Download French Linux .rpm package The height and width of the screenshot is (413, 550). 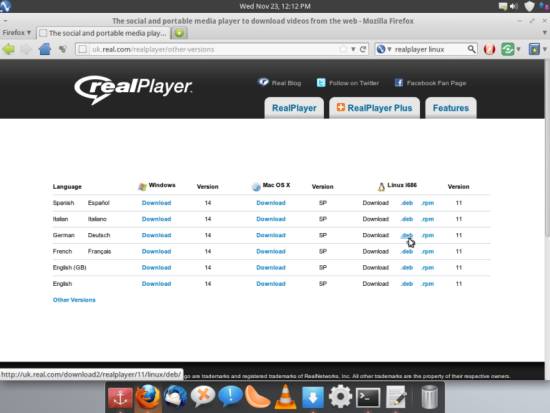click(x=428, y=251)
